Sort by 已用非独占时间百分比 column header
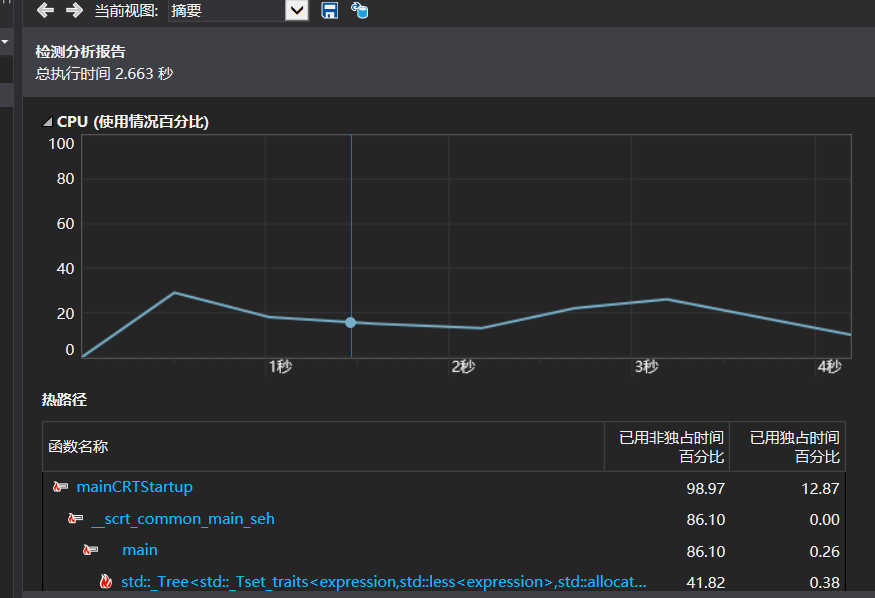 (667, 446)
